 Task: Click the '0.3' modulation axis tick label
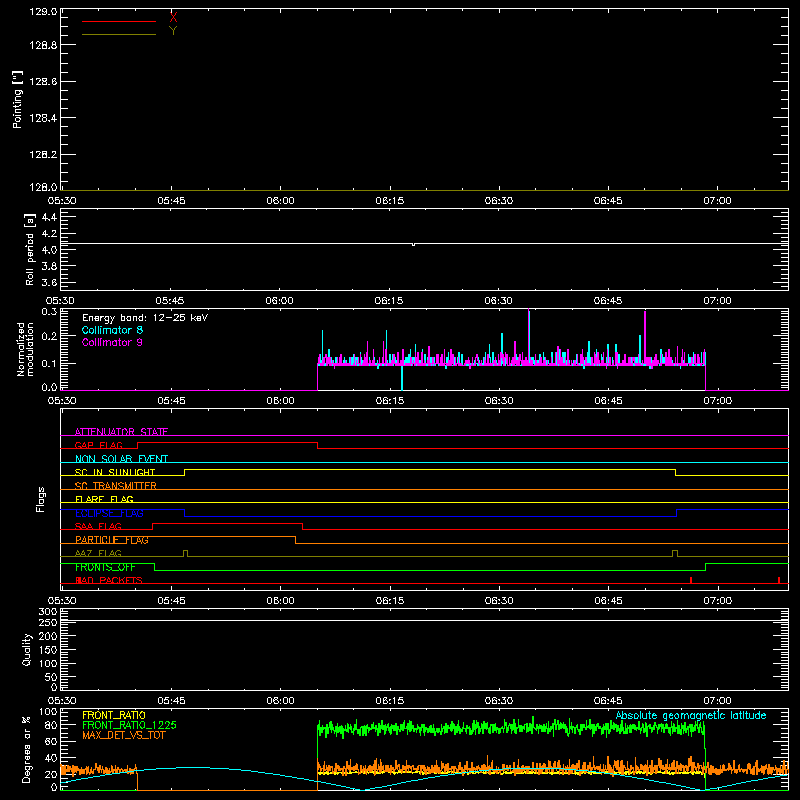[49, 311]
